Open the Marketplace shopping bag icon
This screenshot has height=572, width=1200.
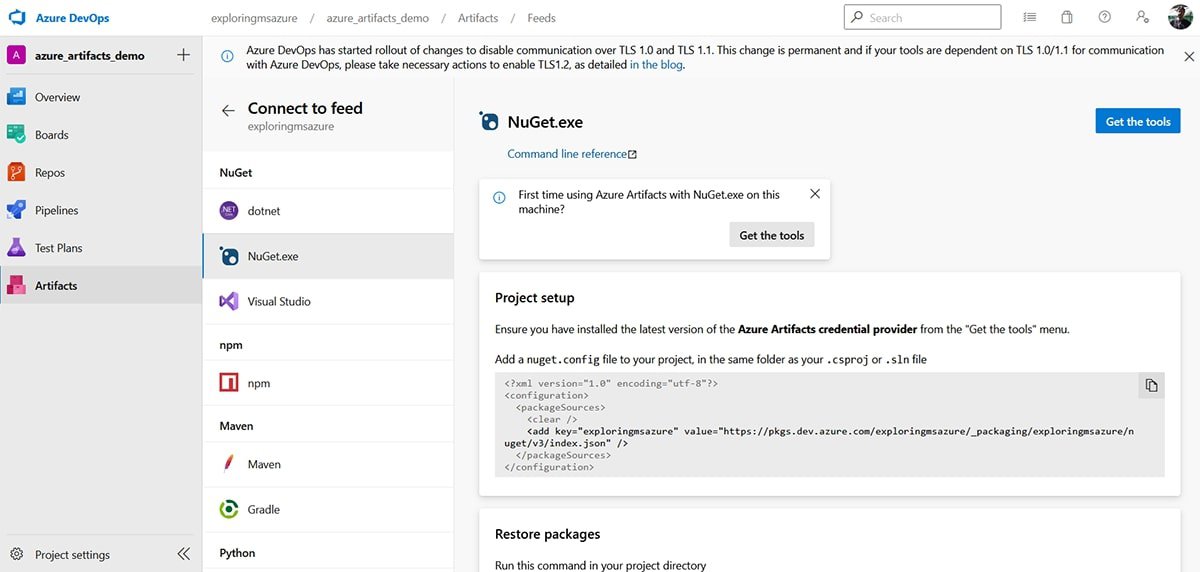pos(1067,18)
